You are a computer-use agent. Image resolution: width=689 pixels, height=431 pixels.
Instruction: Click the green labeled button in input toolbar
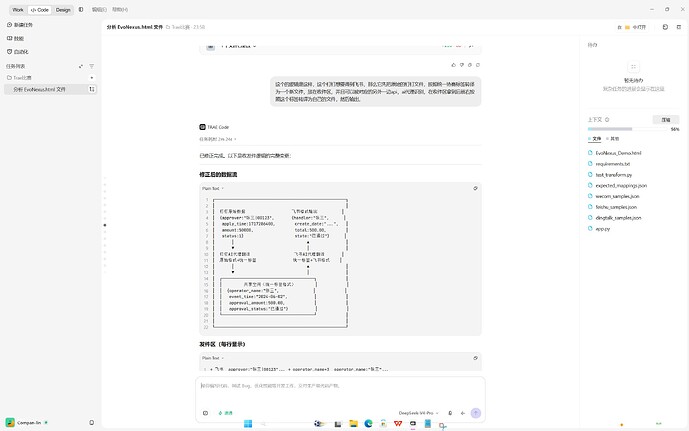coord(225,413)
